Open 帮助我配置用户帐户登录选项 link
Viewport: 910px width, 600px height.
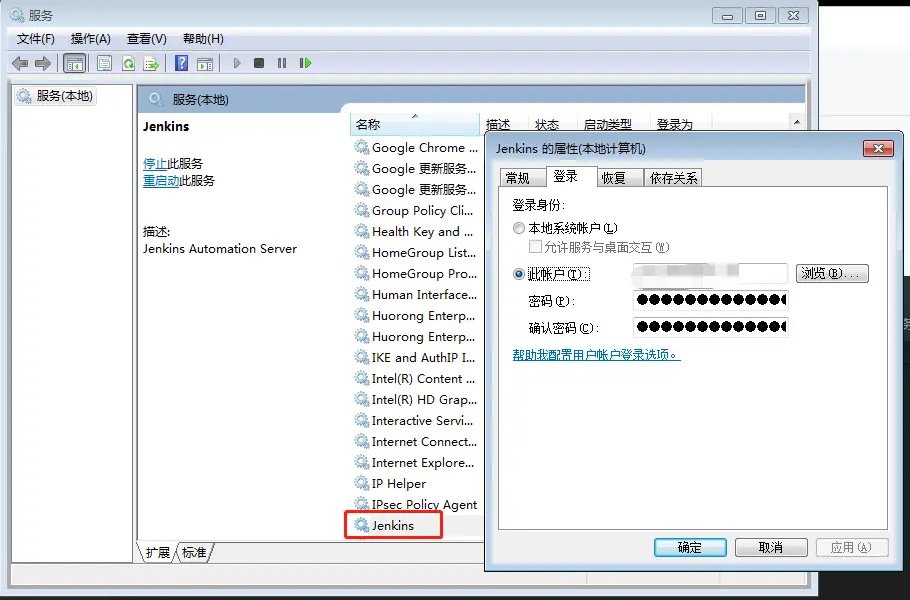[x=596, y=355]
